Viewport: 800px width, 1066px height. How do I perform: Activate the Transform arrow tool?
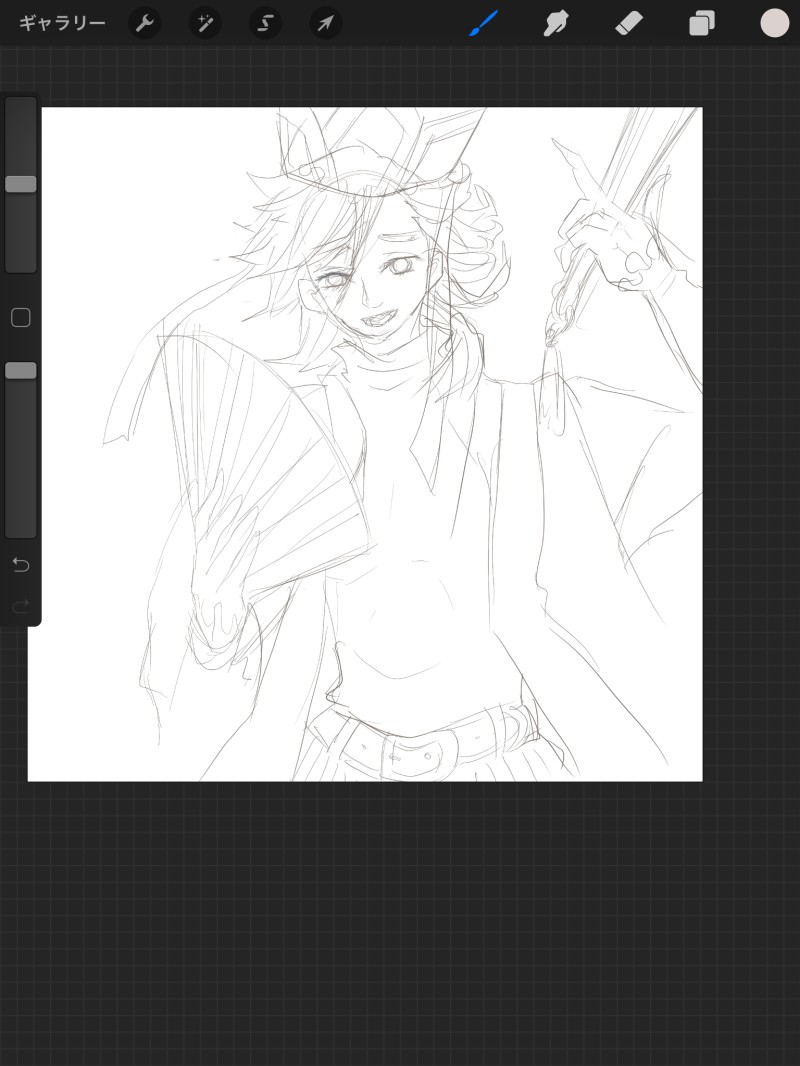326,24
